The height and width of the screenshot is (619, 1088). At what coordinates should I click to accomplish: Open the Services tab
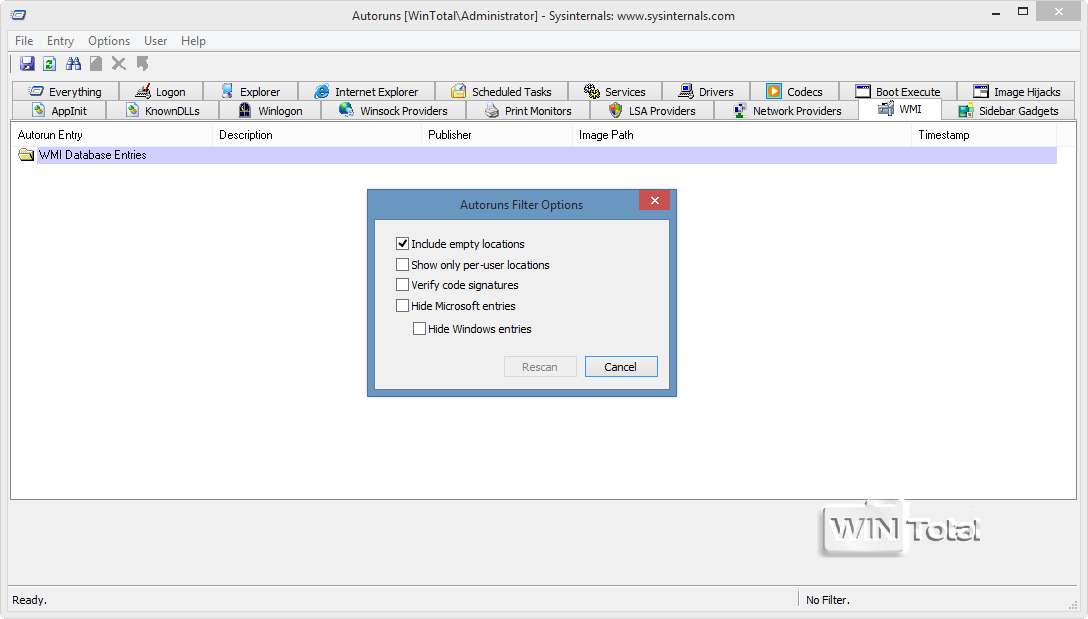tap(615, 92)
